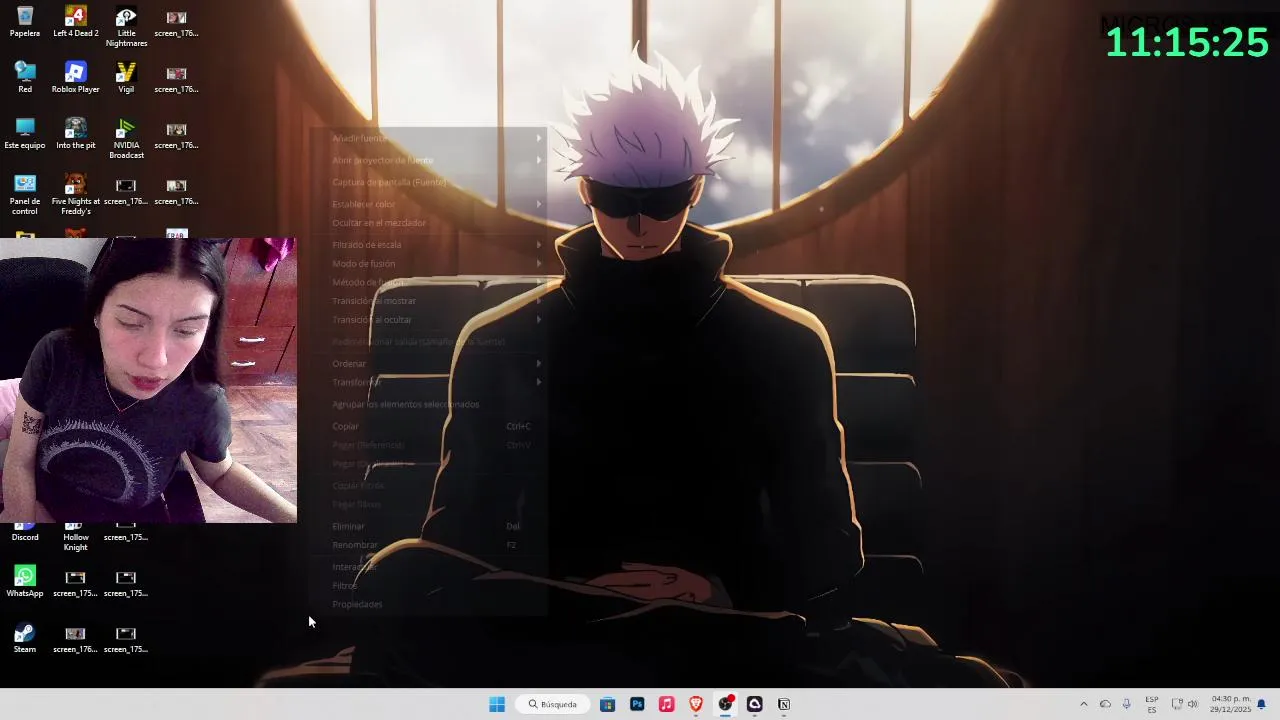This screenshot has height=720, width=1280.
Task: Select the screen_176 file right of NVIDIA Broadcast
Action: (x=176, y=134)
